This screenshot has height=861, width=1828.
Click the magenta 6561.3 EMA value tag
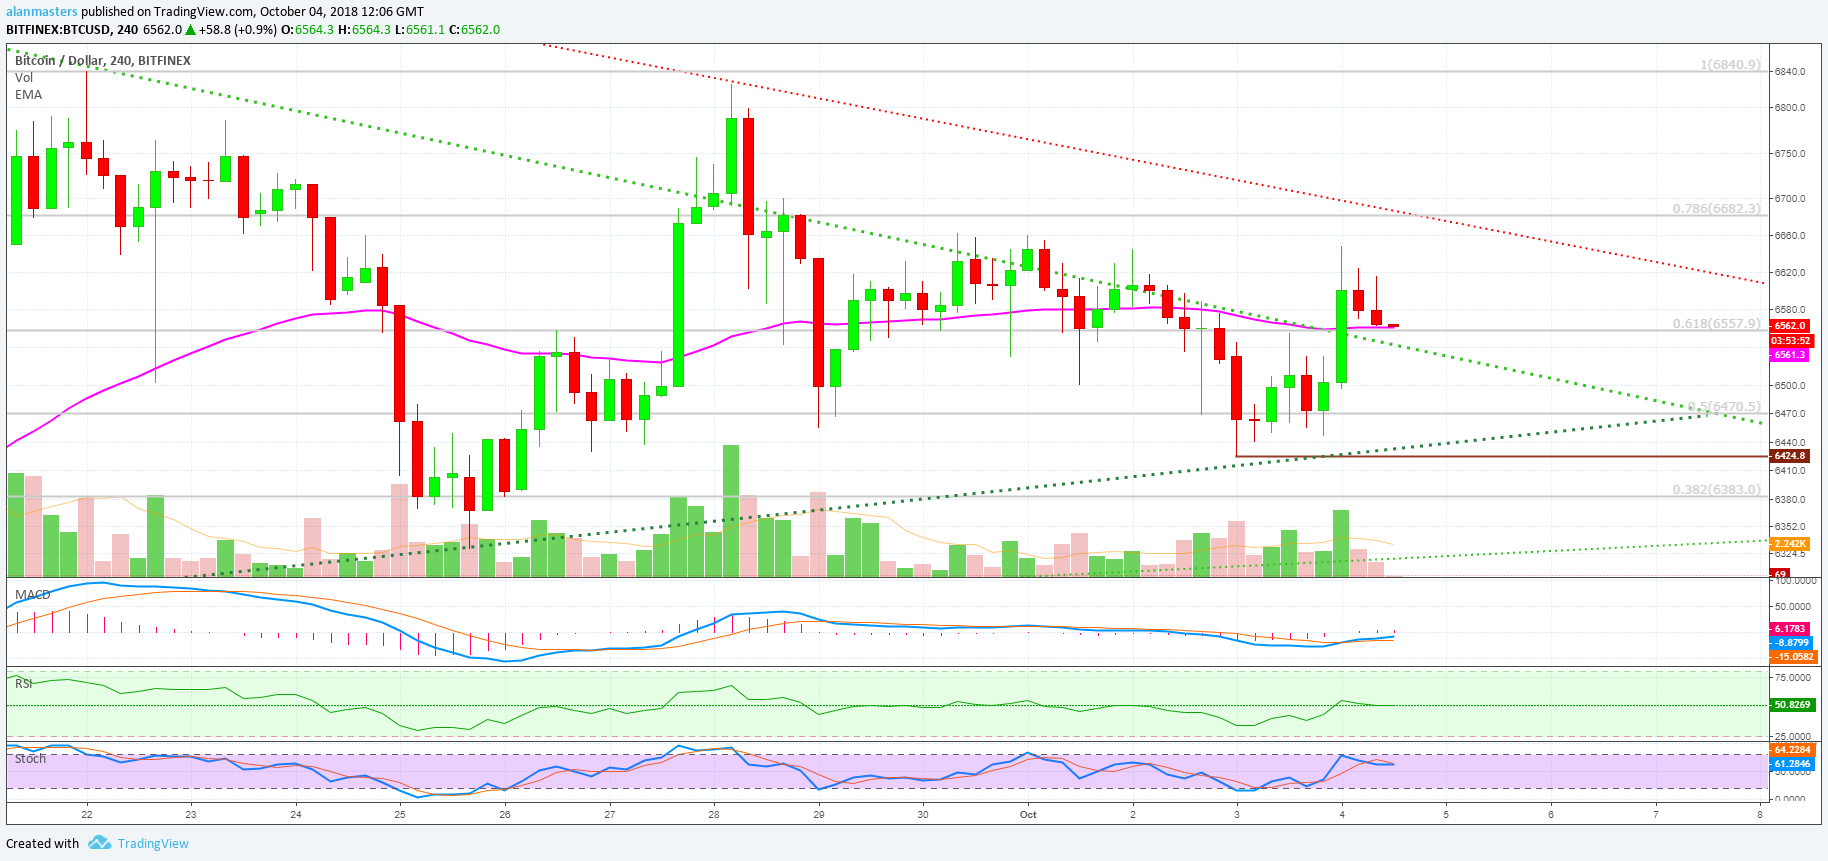tap(1790, 354)
